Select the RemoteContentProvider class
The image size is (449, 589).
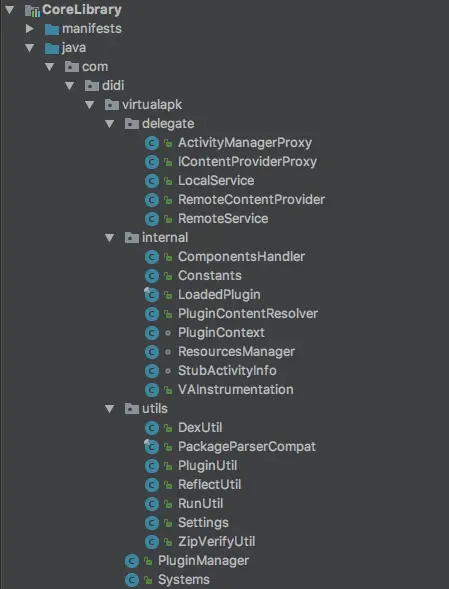point(251,199)
